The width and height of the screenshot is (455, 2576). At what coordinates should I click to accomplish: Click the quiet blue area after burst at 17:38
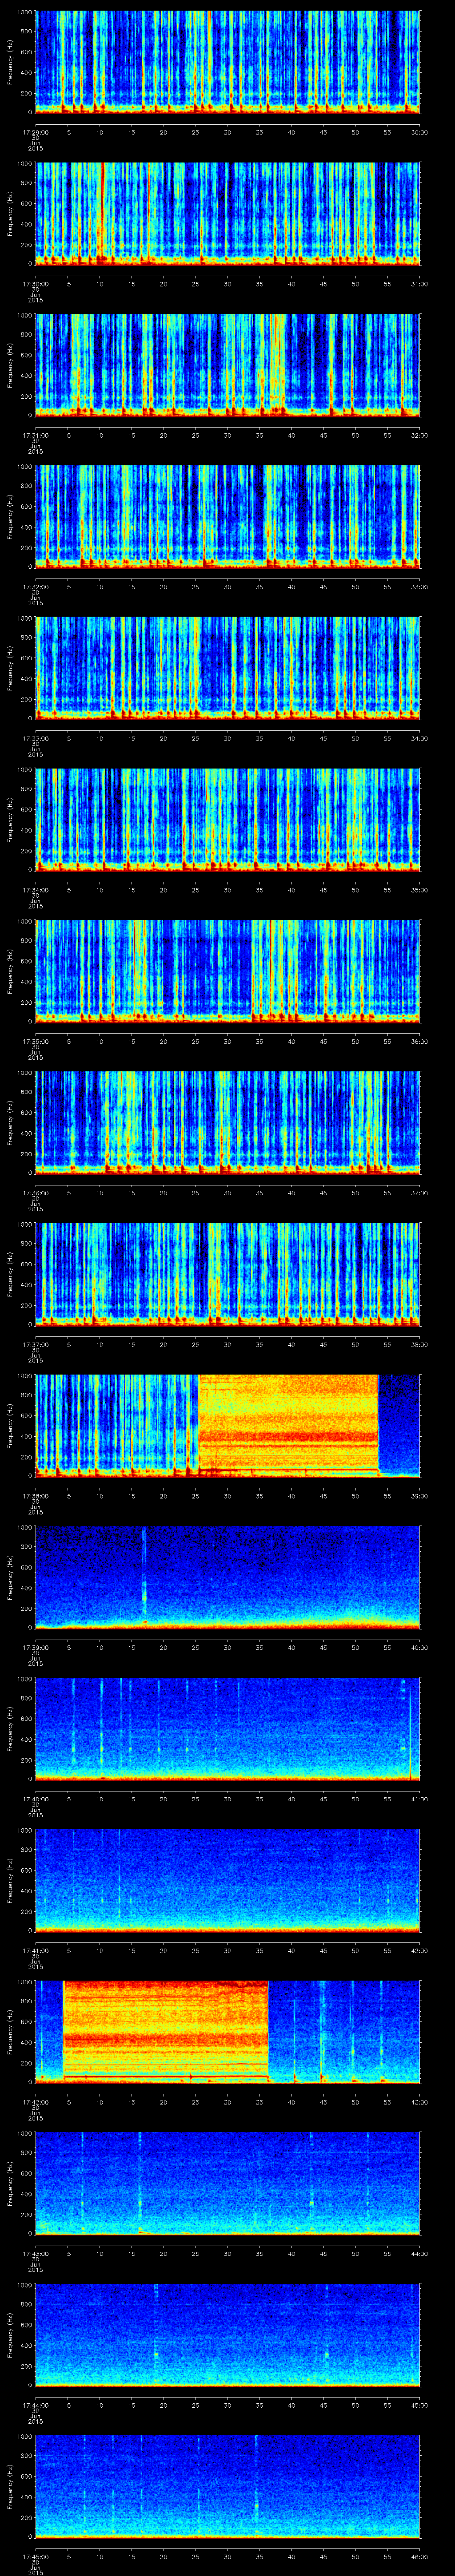(x=399, y=1424)
